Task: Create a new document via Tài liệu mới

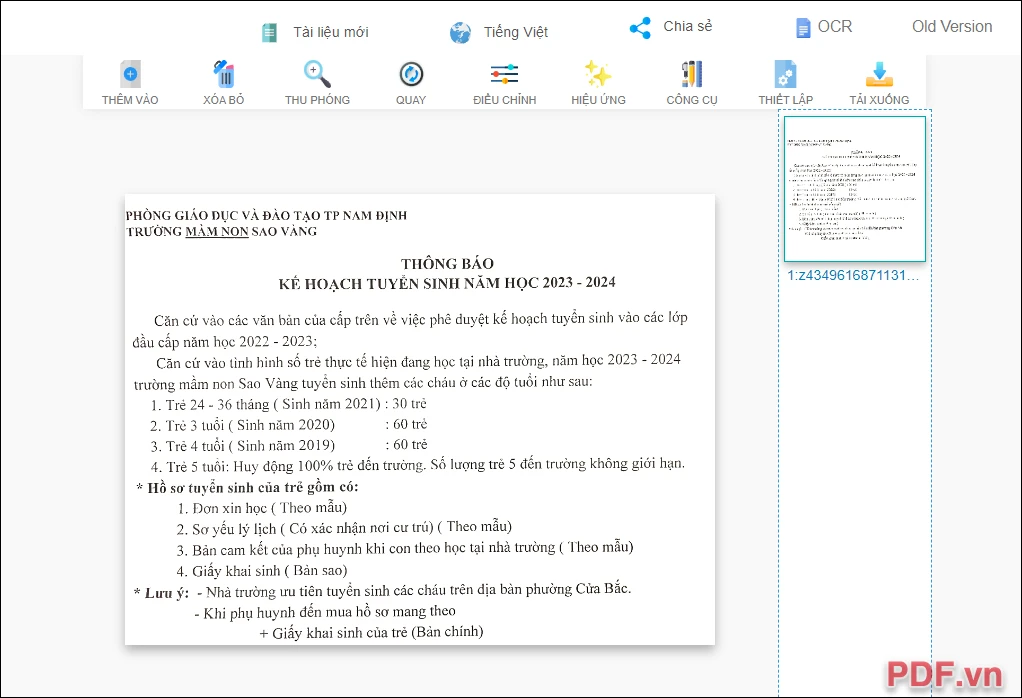Action: coord(330,32)
